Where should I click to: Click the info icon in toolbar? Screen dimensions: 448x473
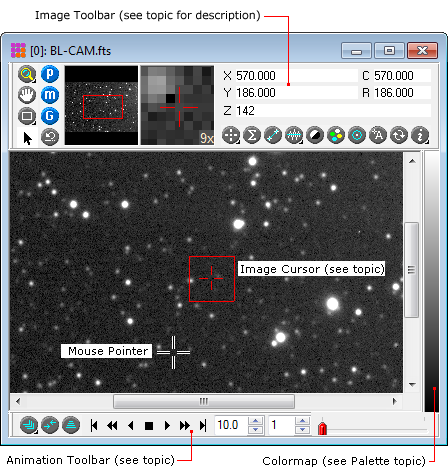[x=420, y=135]
